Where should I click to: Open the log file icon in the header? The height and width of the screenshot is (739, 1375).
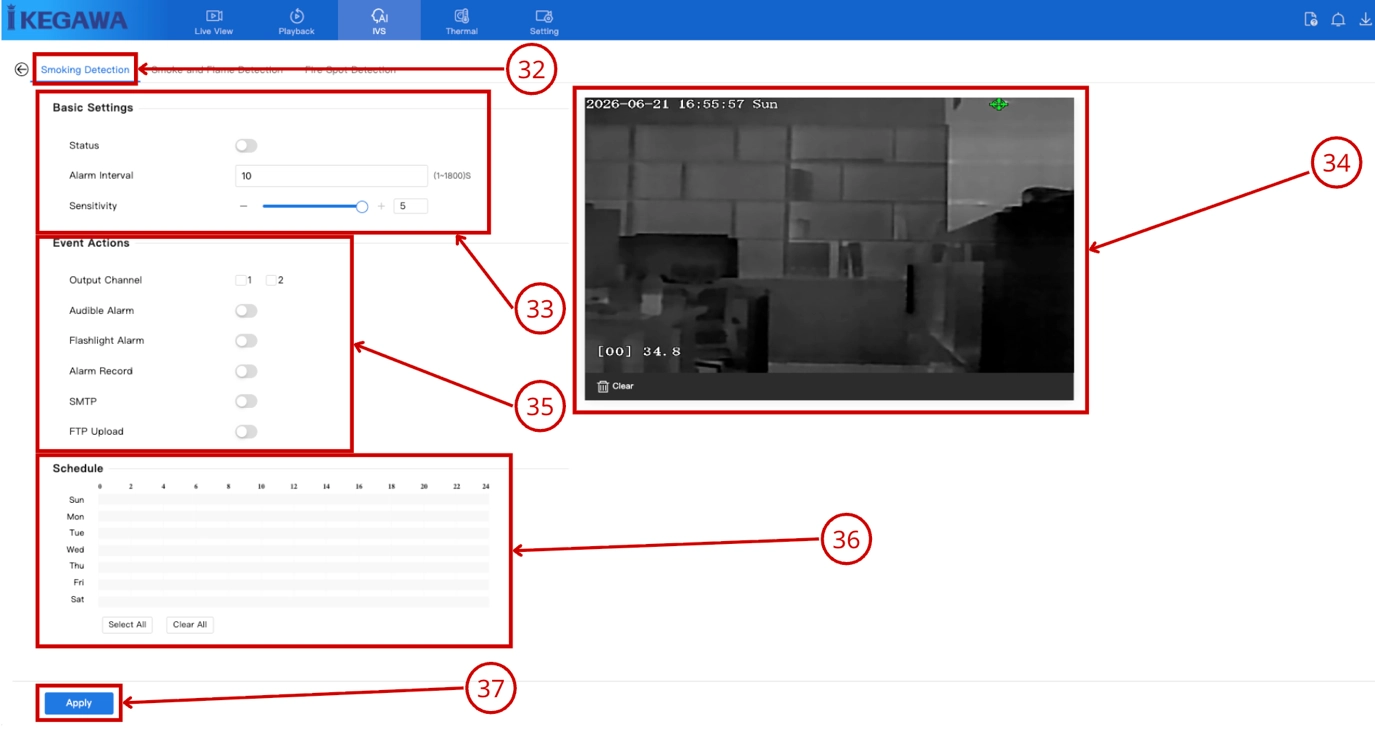coord(1311,20)
